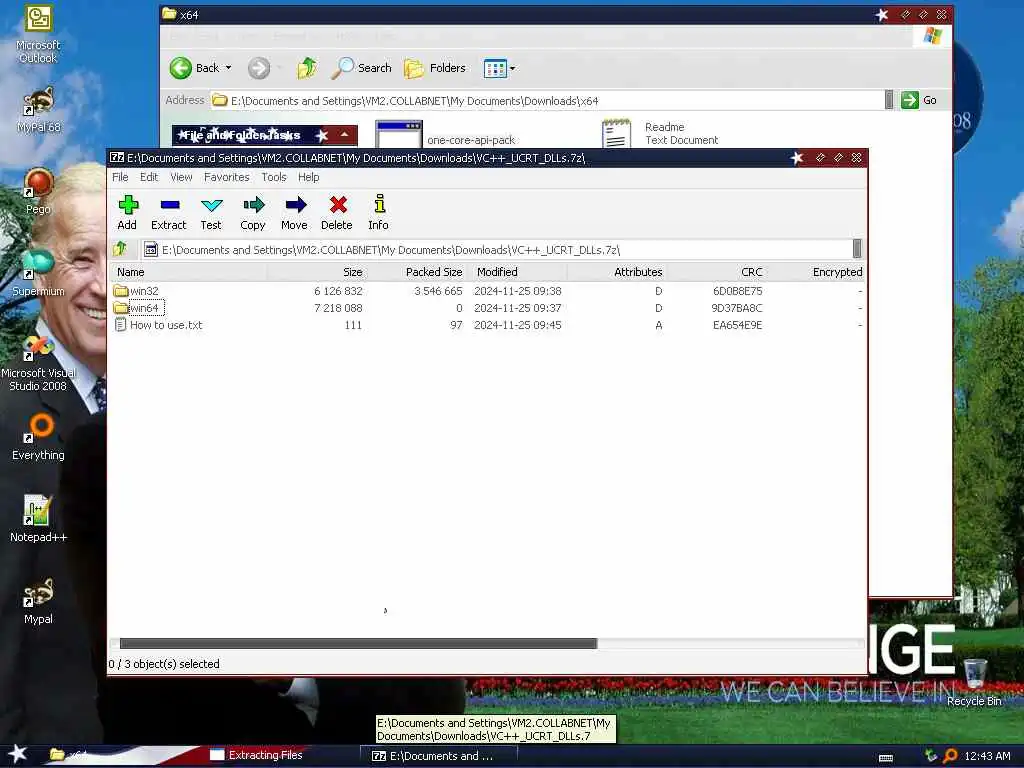Open the Recycle Bin
Screen dimensions: 1024x768
coord(974,682)
